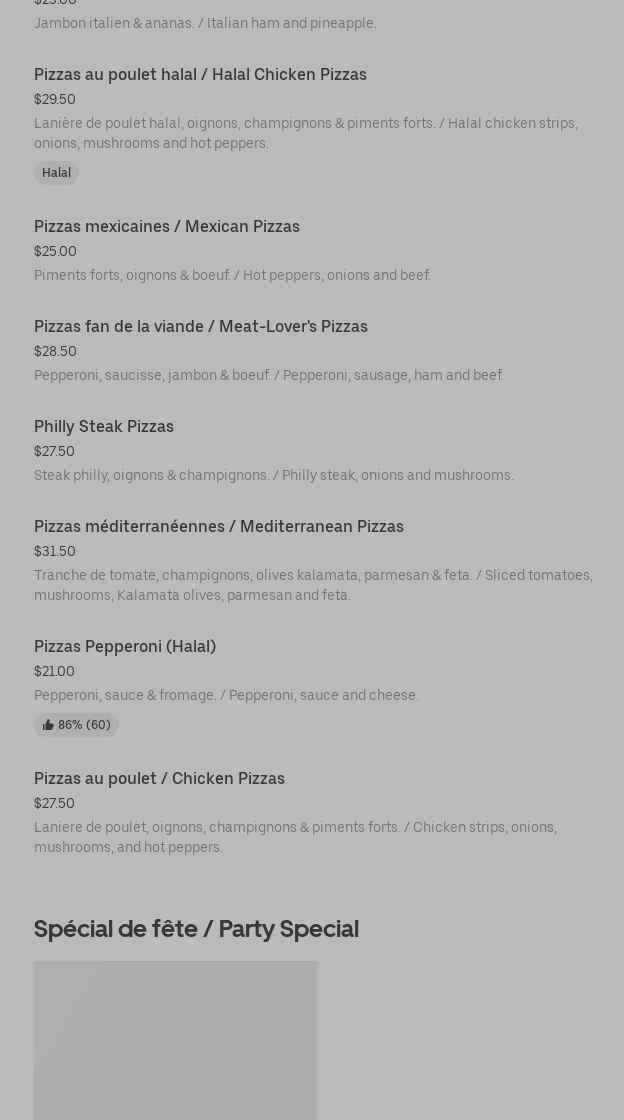Click the $21.00 Pepperoni pizza price
Viewport: 624px width, 1120px height.
tap(54, 672)
